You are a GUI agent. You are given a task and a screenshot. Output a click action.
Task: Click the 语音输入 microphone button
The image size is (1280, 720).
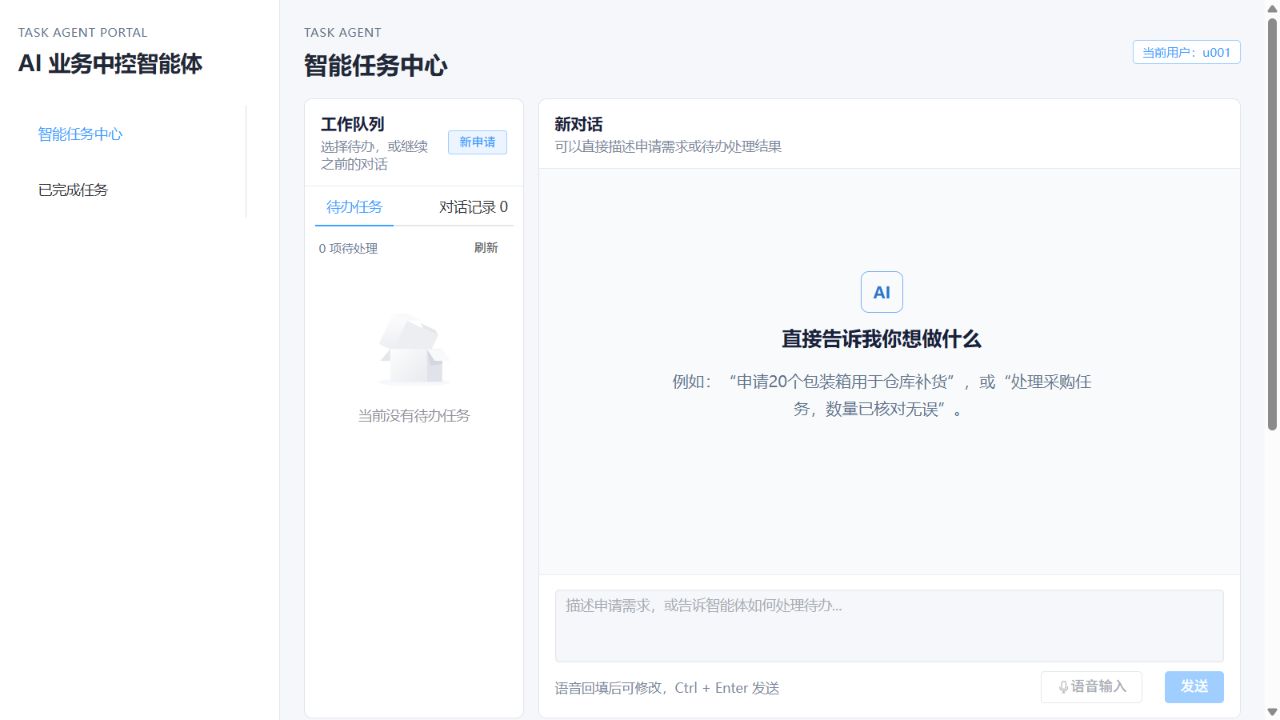tap(1091, 687)
